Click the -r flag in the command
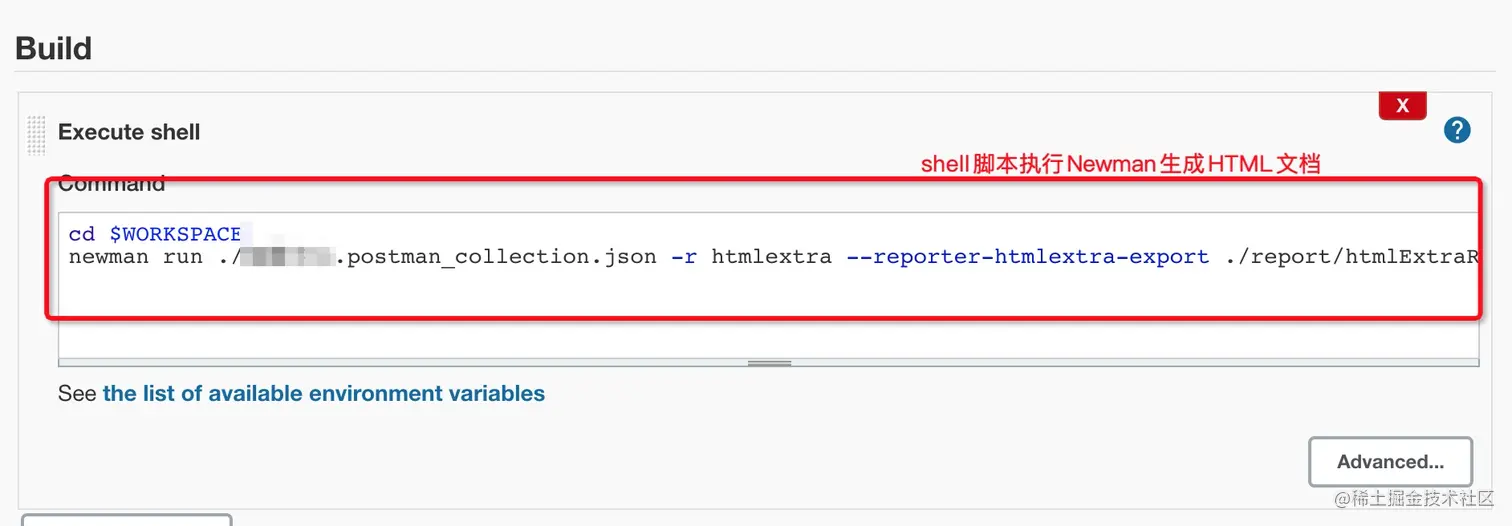Screen dimensions: 1512x526 (683, 257)
